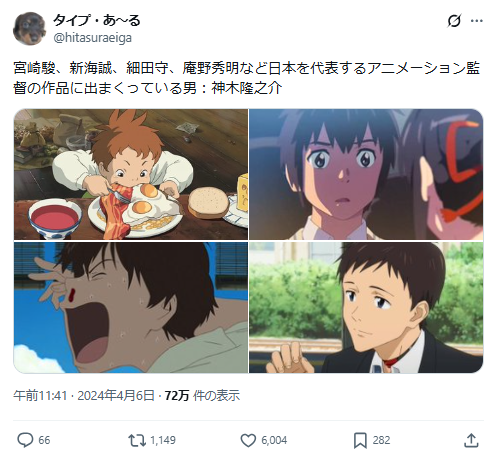497x454 pixels.
Task: Click the repost arrows icon
Action: click(137, 440)
